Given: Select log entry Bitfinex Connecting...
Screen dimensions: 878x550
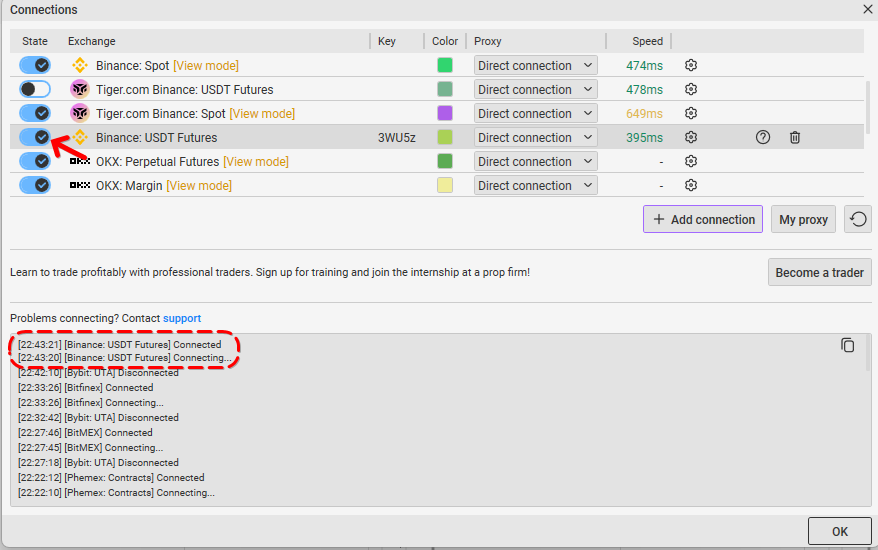Looking at the screenshot, I should click(x=90, y=403).
